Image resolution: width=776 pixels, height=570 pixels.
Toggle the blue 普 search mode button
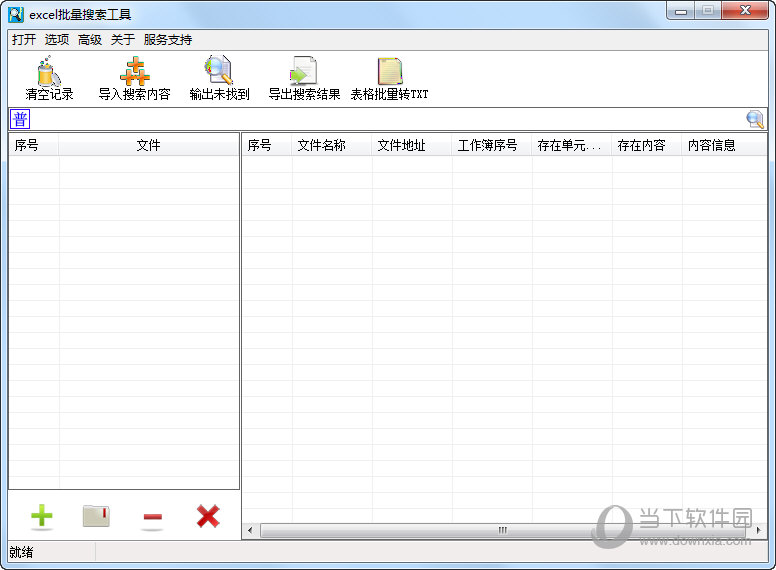(20, 119)
